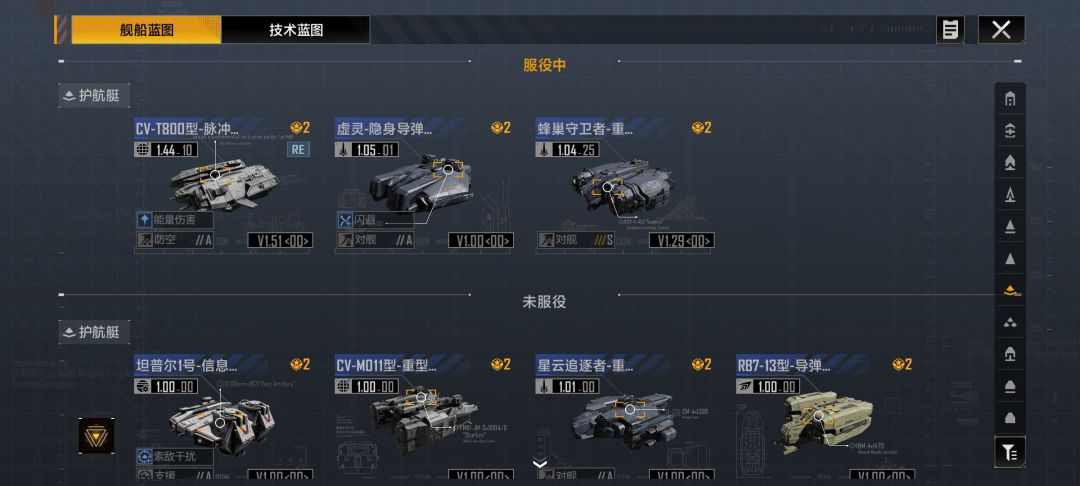1080x486 pixels.
Task: Tap the orange triangle emblem badge
Action: pos(96,435)
